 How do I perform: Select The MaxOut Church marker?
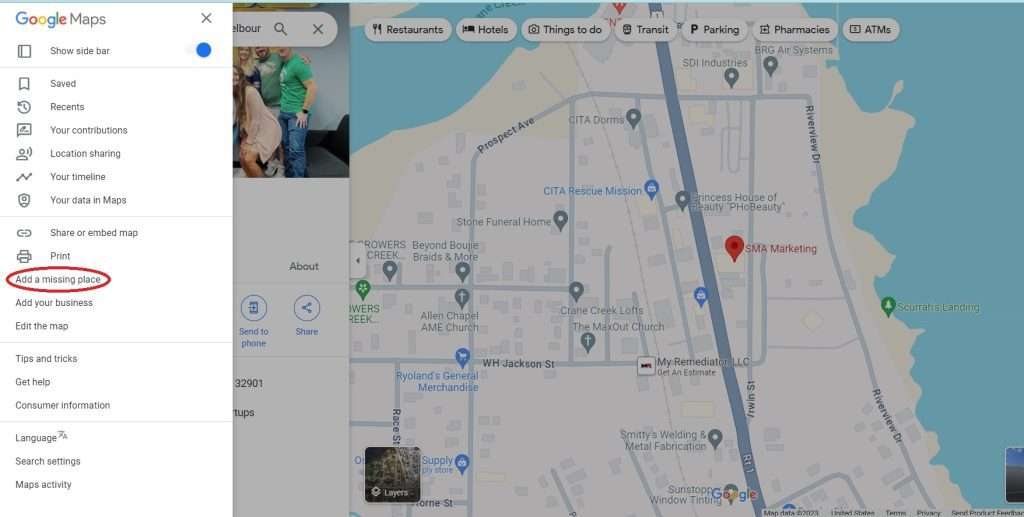(x=588, y=342)
